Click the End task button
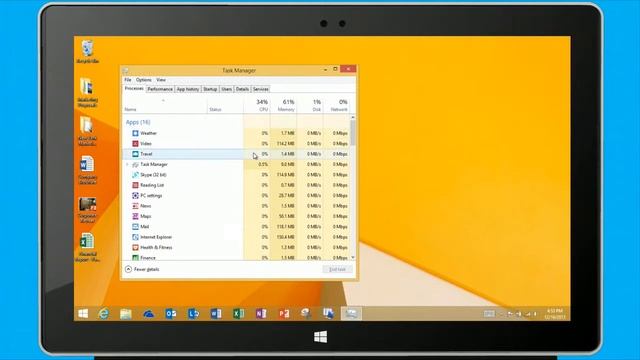The height and width of the screenshot is (360, 640). pyautogui.click(x=337, y=269)
